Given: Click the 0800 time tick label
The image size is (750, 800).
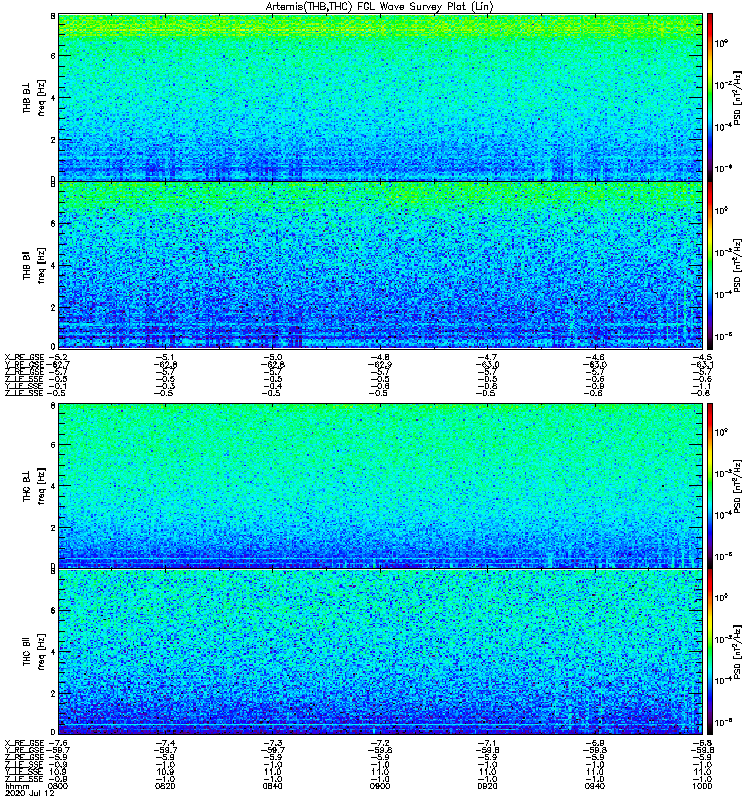Looking at the screenshot, I should click(58, 786).
